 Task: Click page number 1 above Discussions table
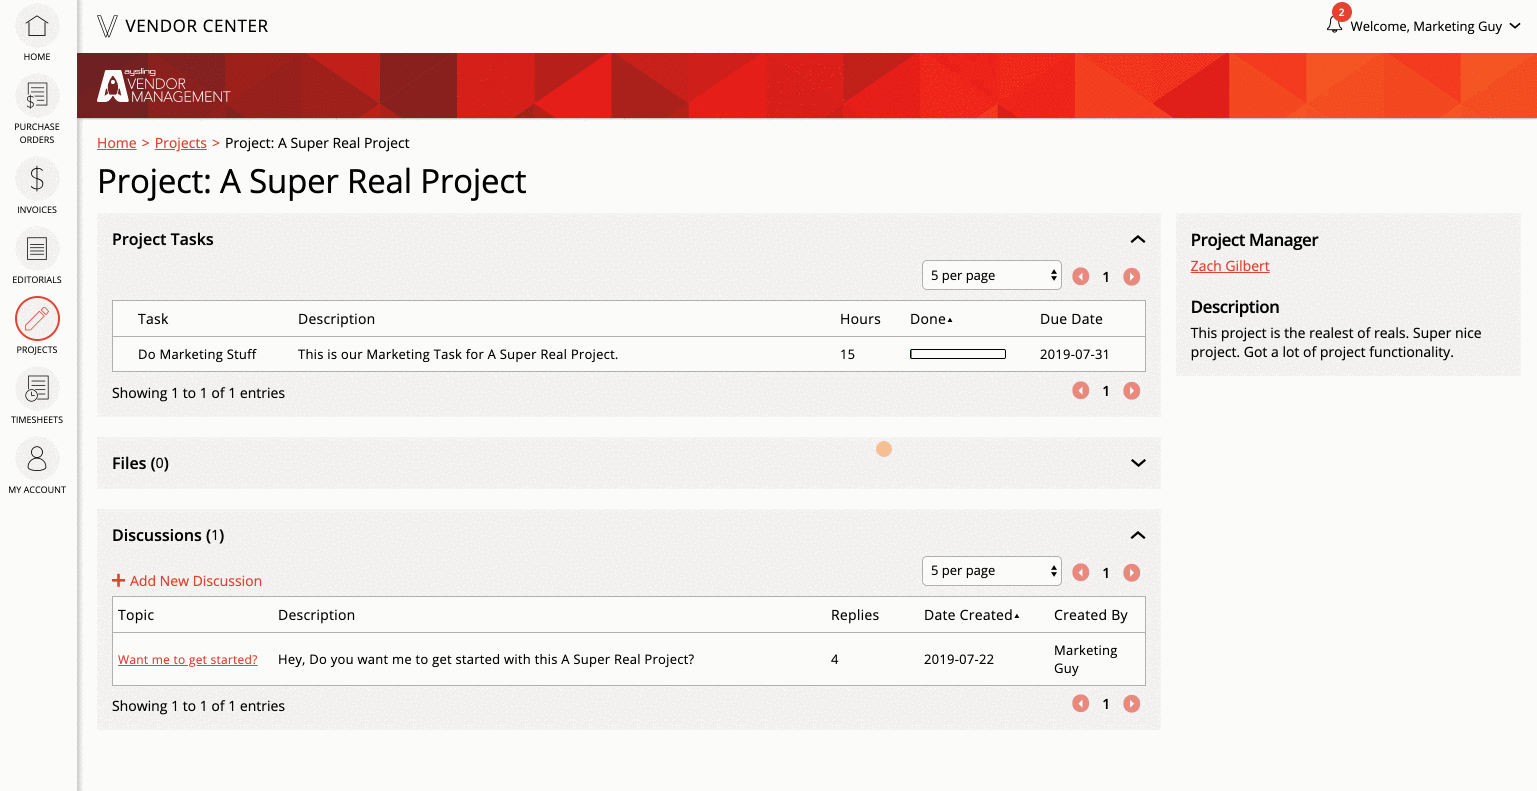pyautogui.click(x=1106, y=573)
